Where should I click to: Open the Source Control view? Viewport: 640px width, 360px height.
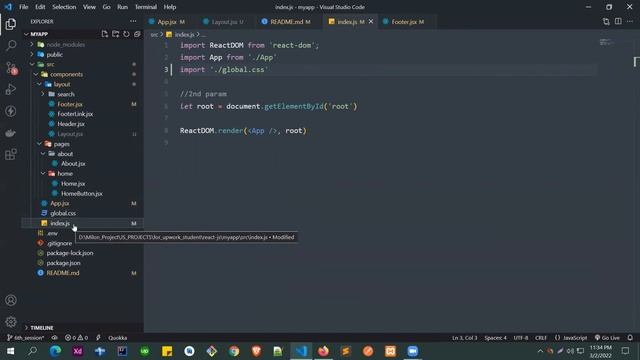click(11, 68)
